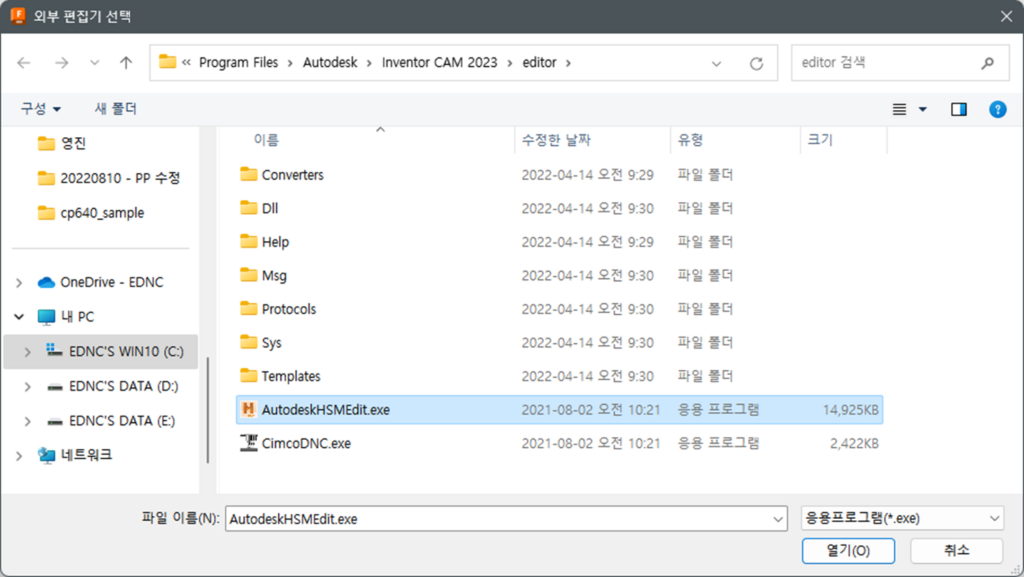Refresh the editor folder view
1024x577 pixels.
coord(756,63)
